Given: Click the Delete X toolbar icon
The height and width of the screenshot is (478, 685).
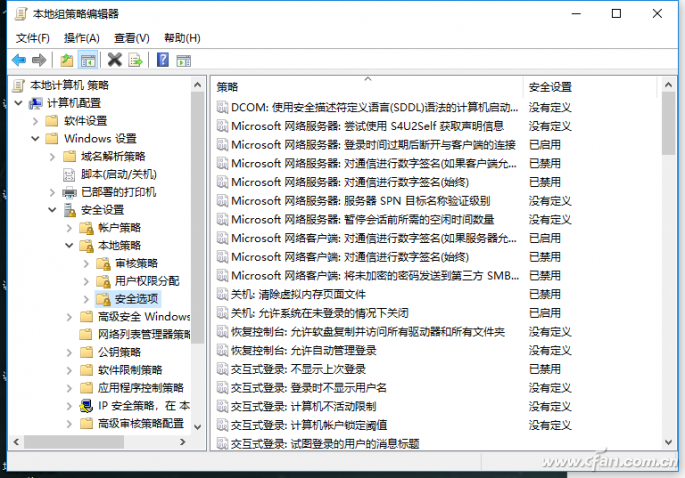Looking at the screenshot, I should [x=114, y=60].
